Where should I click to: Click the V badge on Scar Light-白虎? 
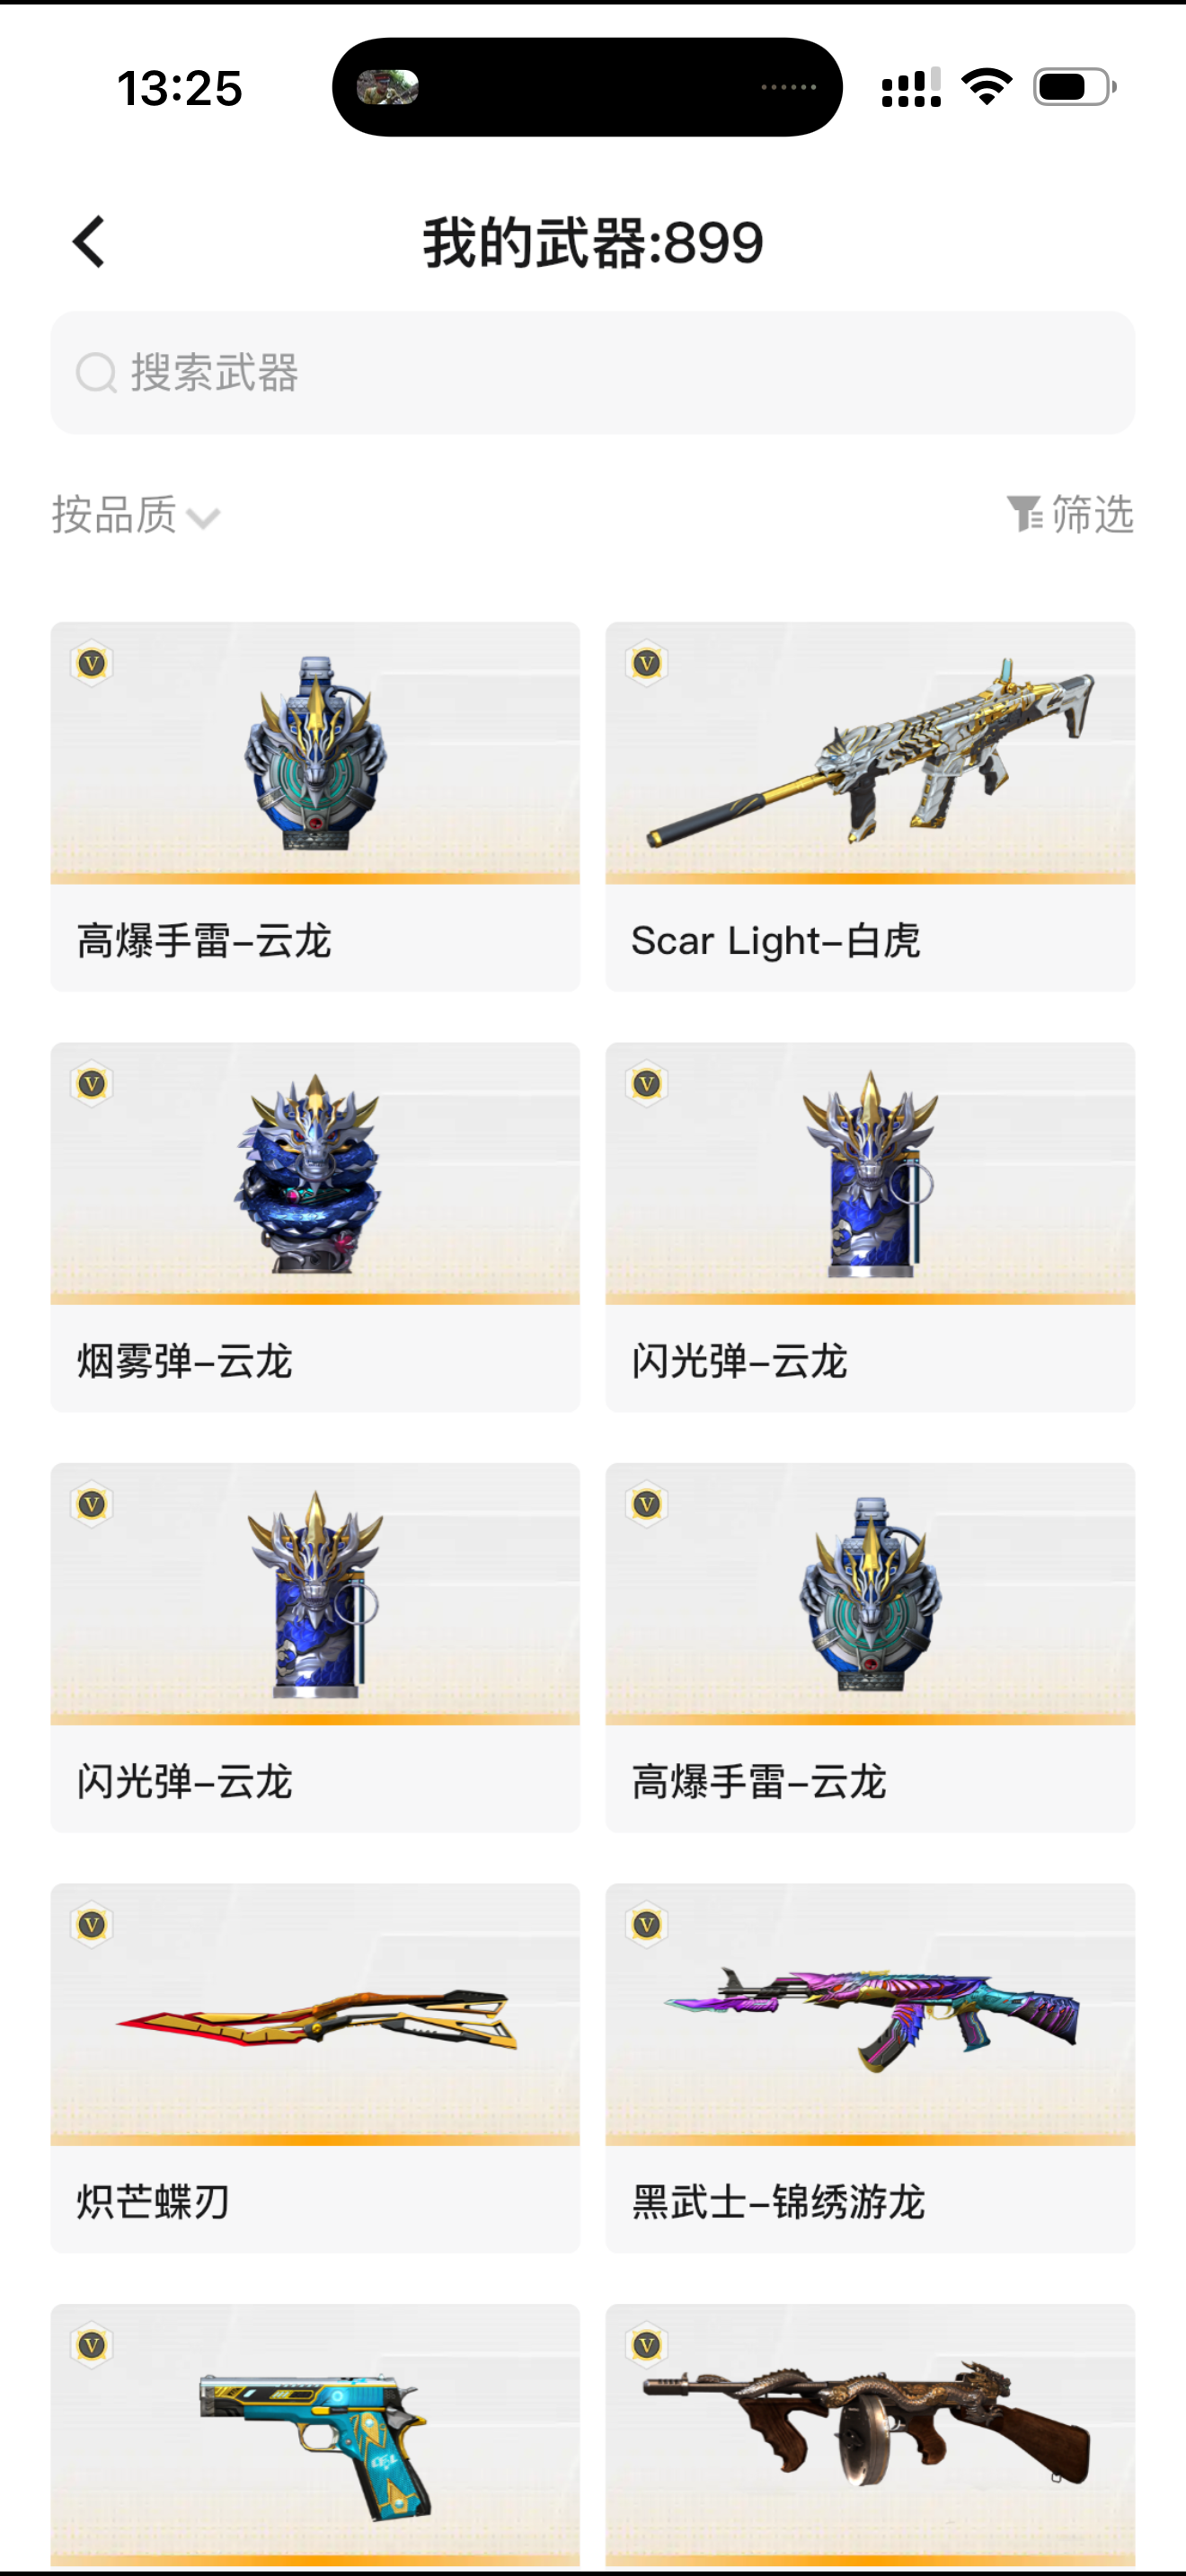tap(647, 663)
